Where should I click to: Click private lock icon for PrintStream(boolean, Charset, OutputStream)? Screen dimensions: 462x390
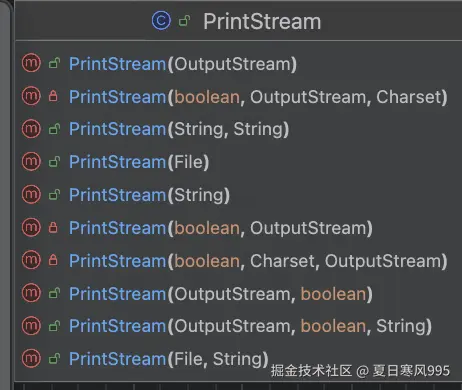(x=53, y=260)
